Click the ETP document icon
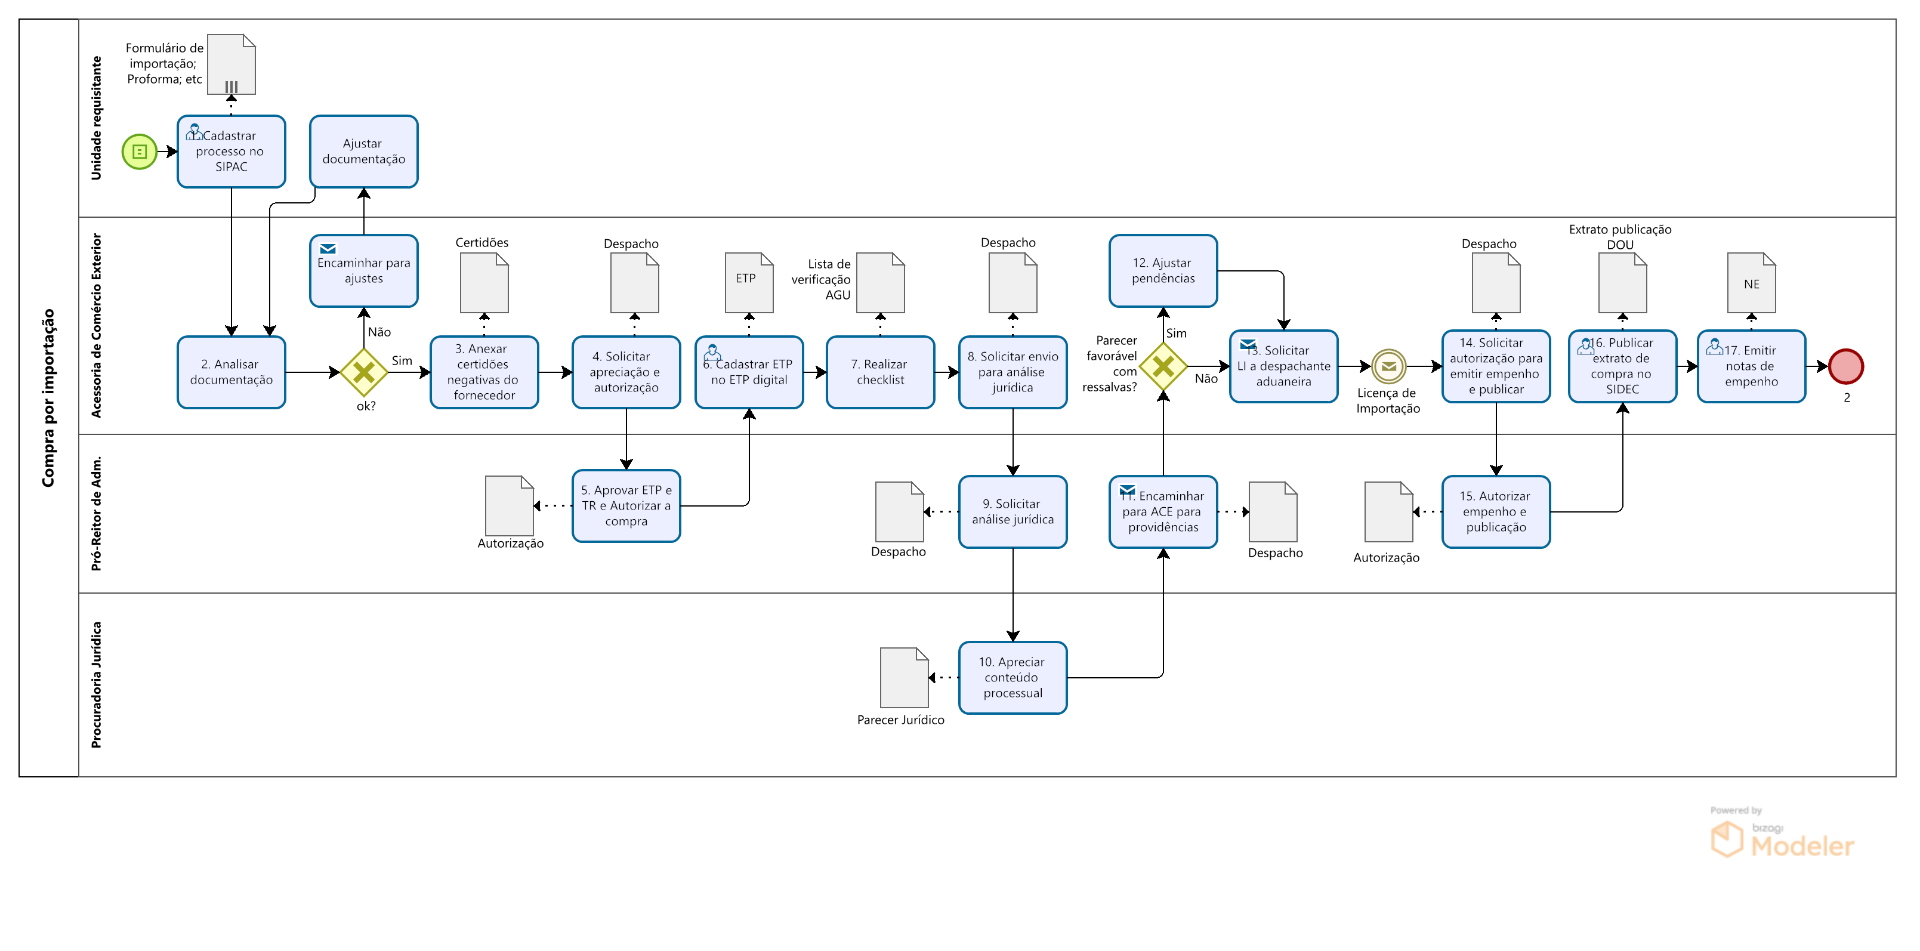This screenshot has height=951, width=1920. click(x=749, y=282)
